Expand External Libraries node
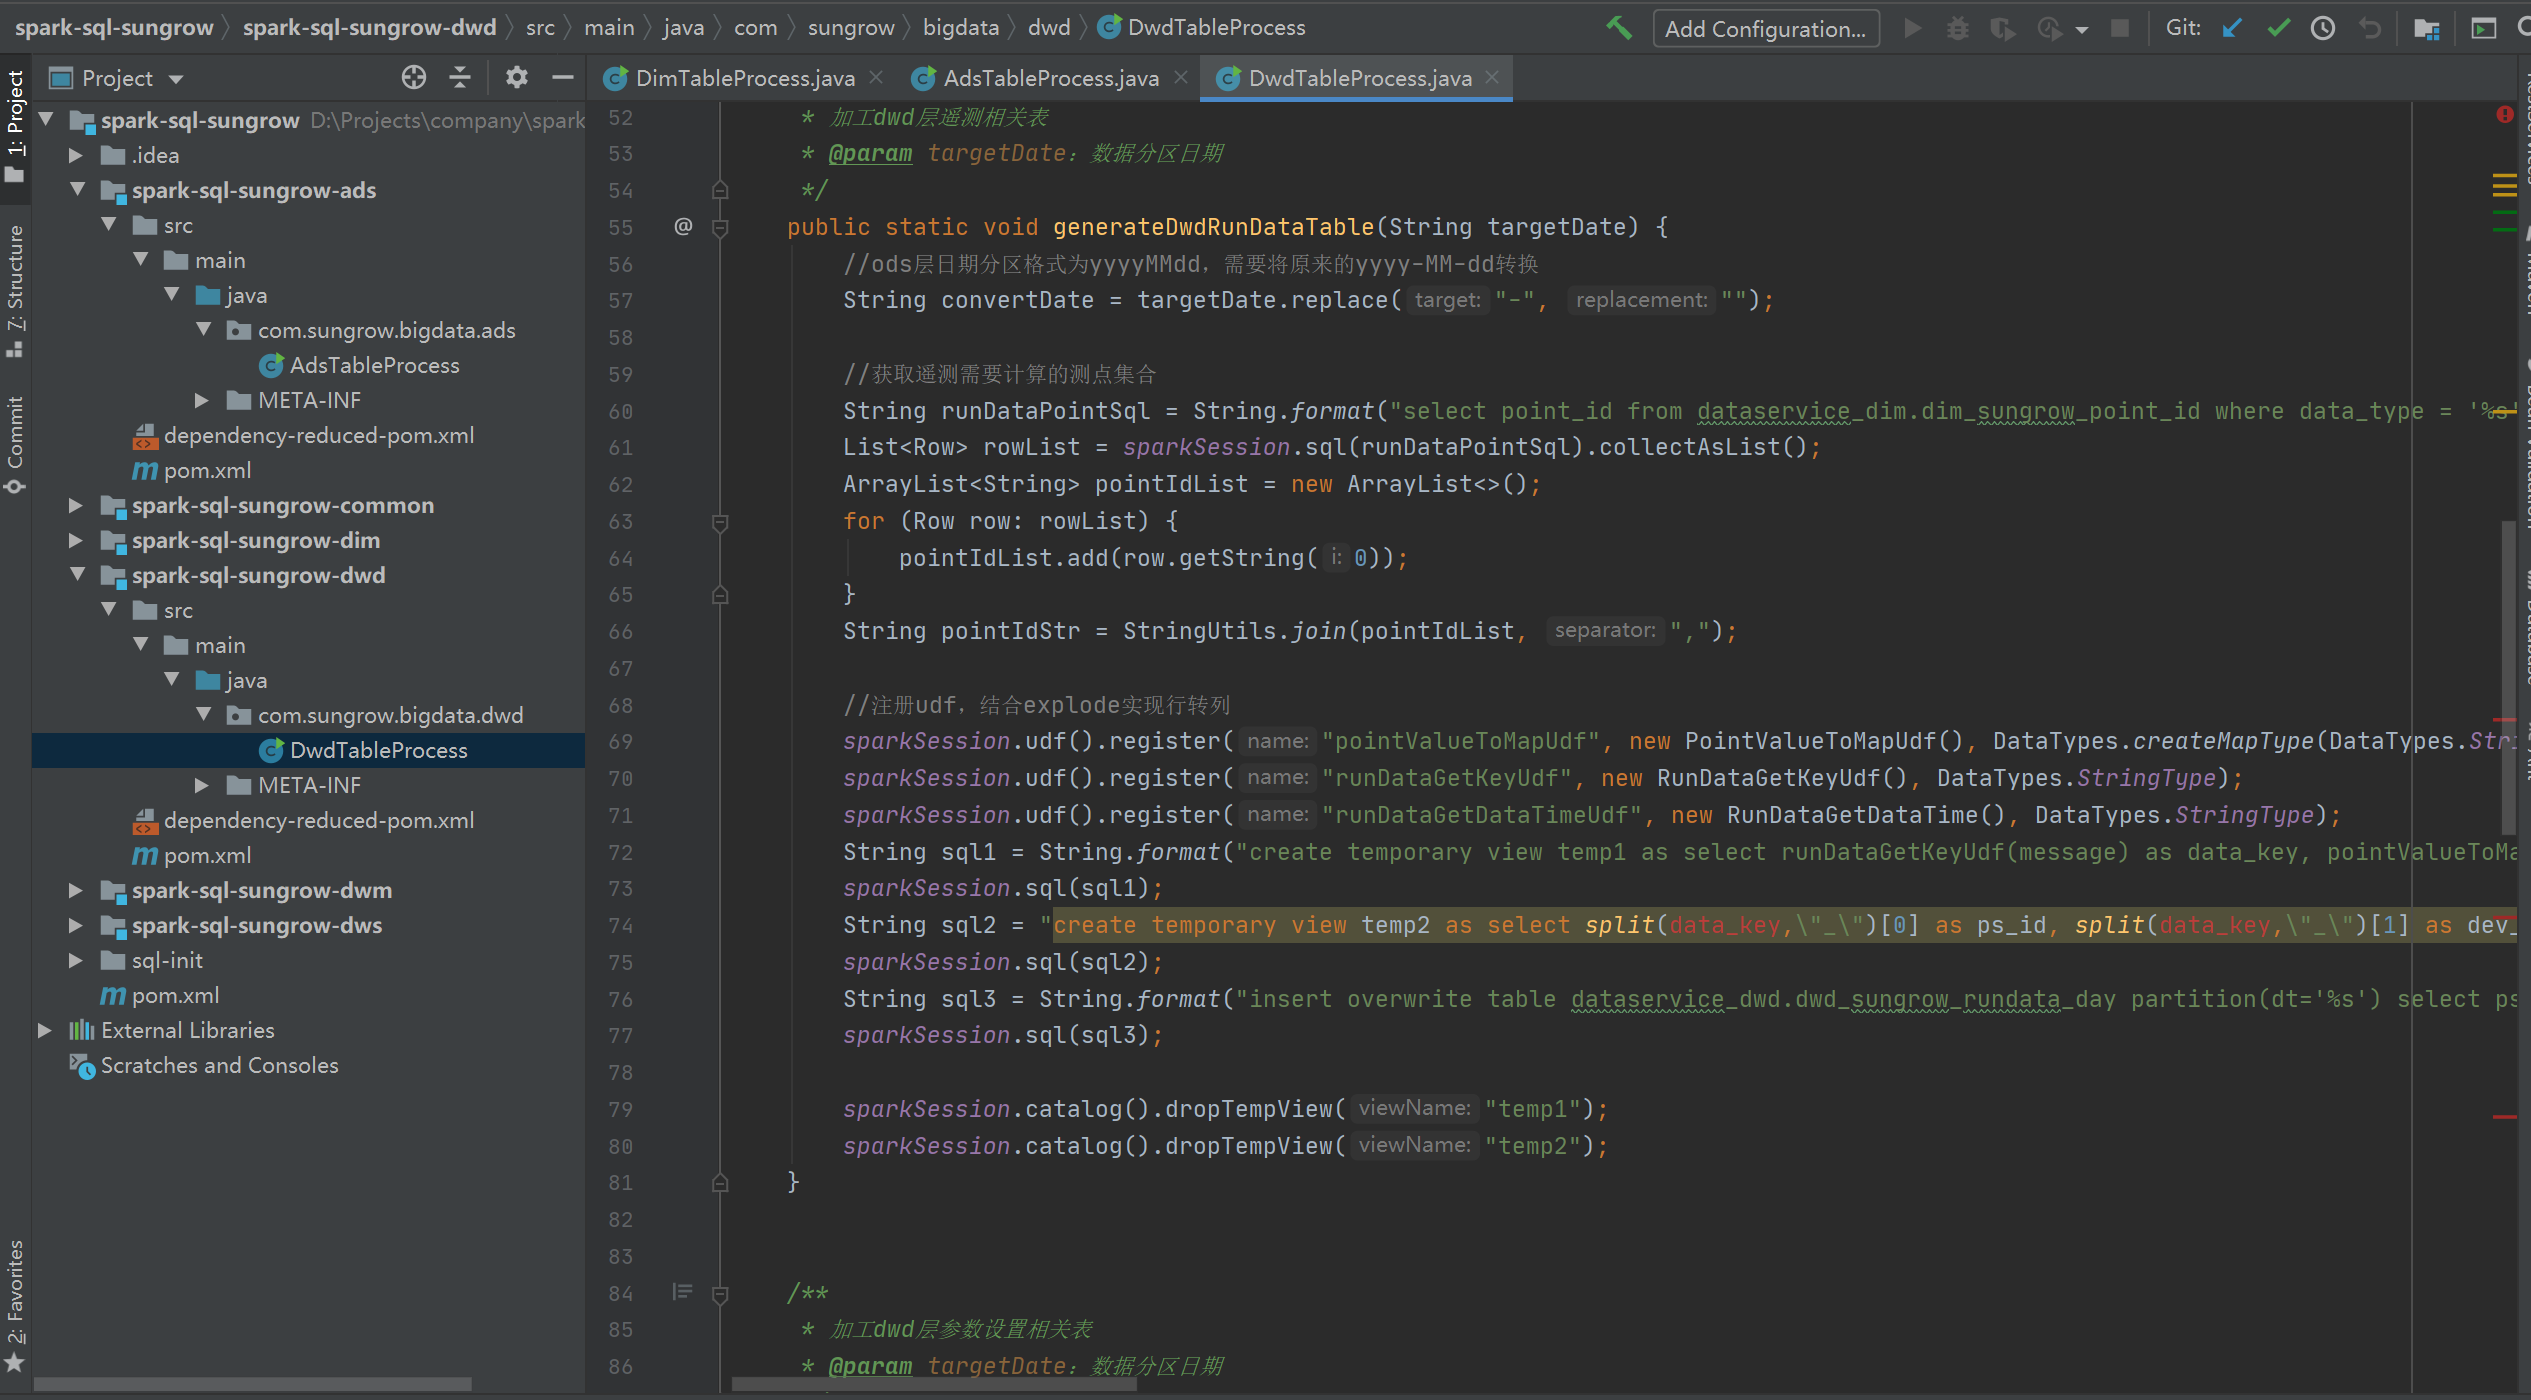The image size is (2531, 1400). click(x=44, y=1030)
